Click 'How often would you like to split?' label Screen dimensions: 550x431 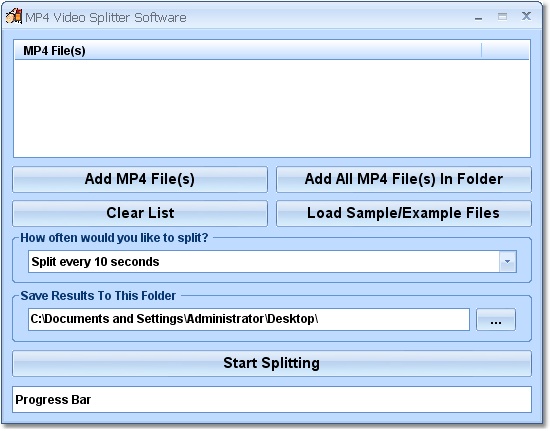point(114,238)
